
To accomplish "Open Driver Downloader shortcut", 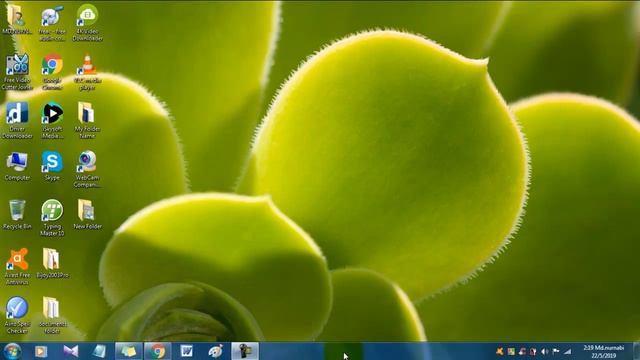I will point(17,120).
